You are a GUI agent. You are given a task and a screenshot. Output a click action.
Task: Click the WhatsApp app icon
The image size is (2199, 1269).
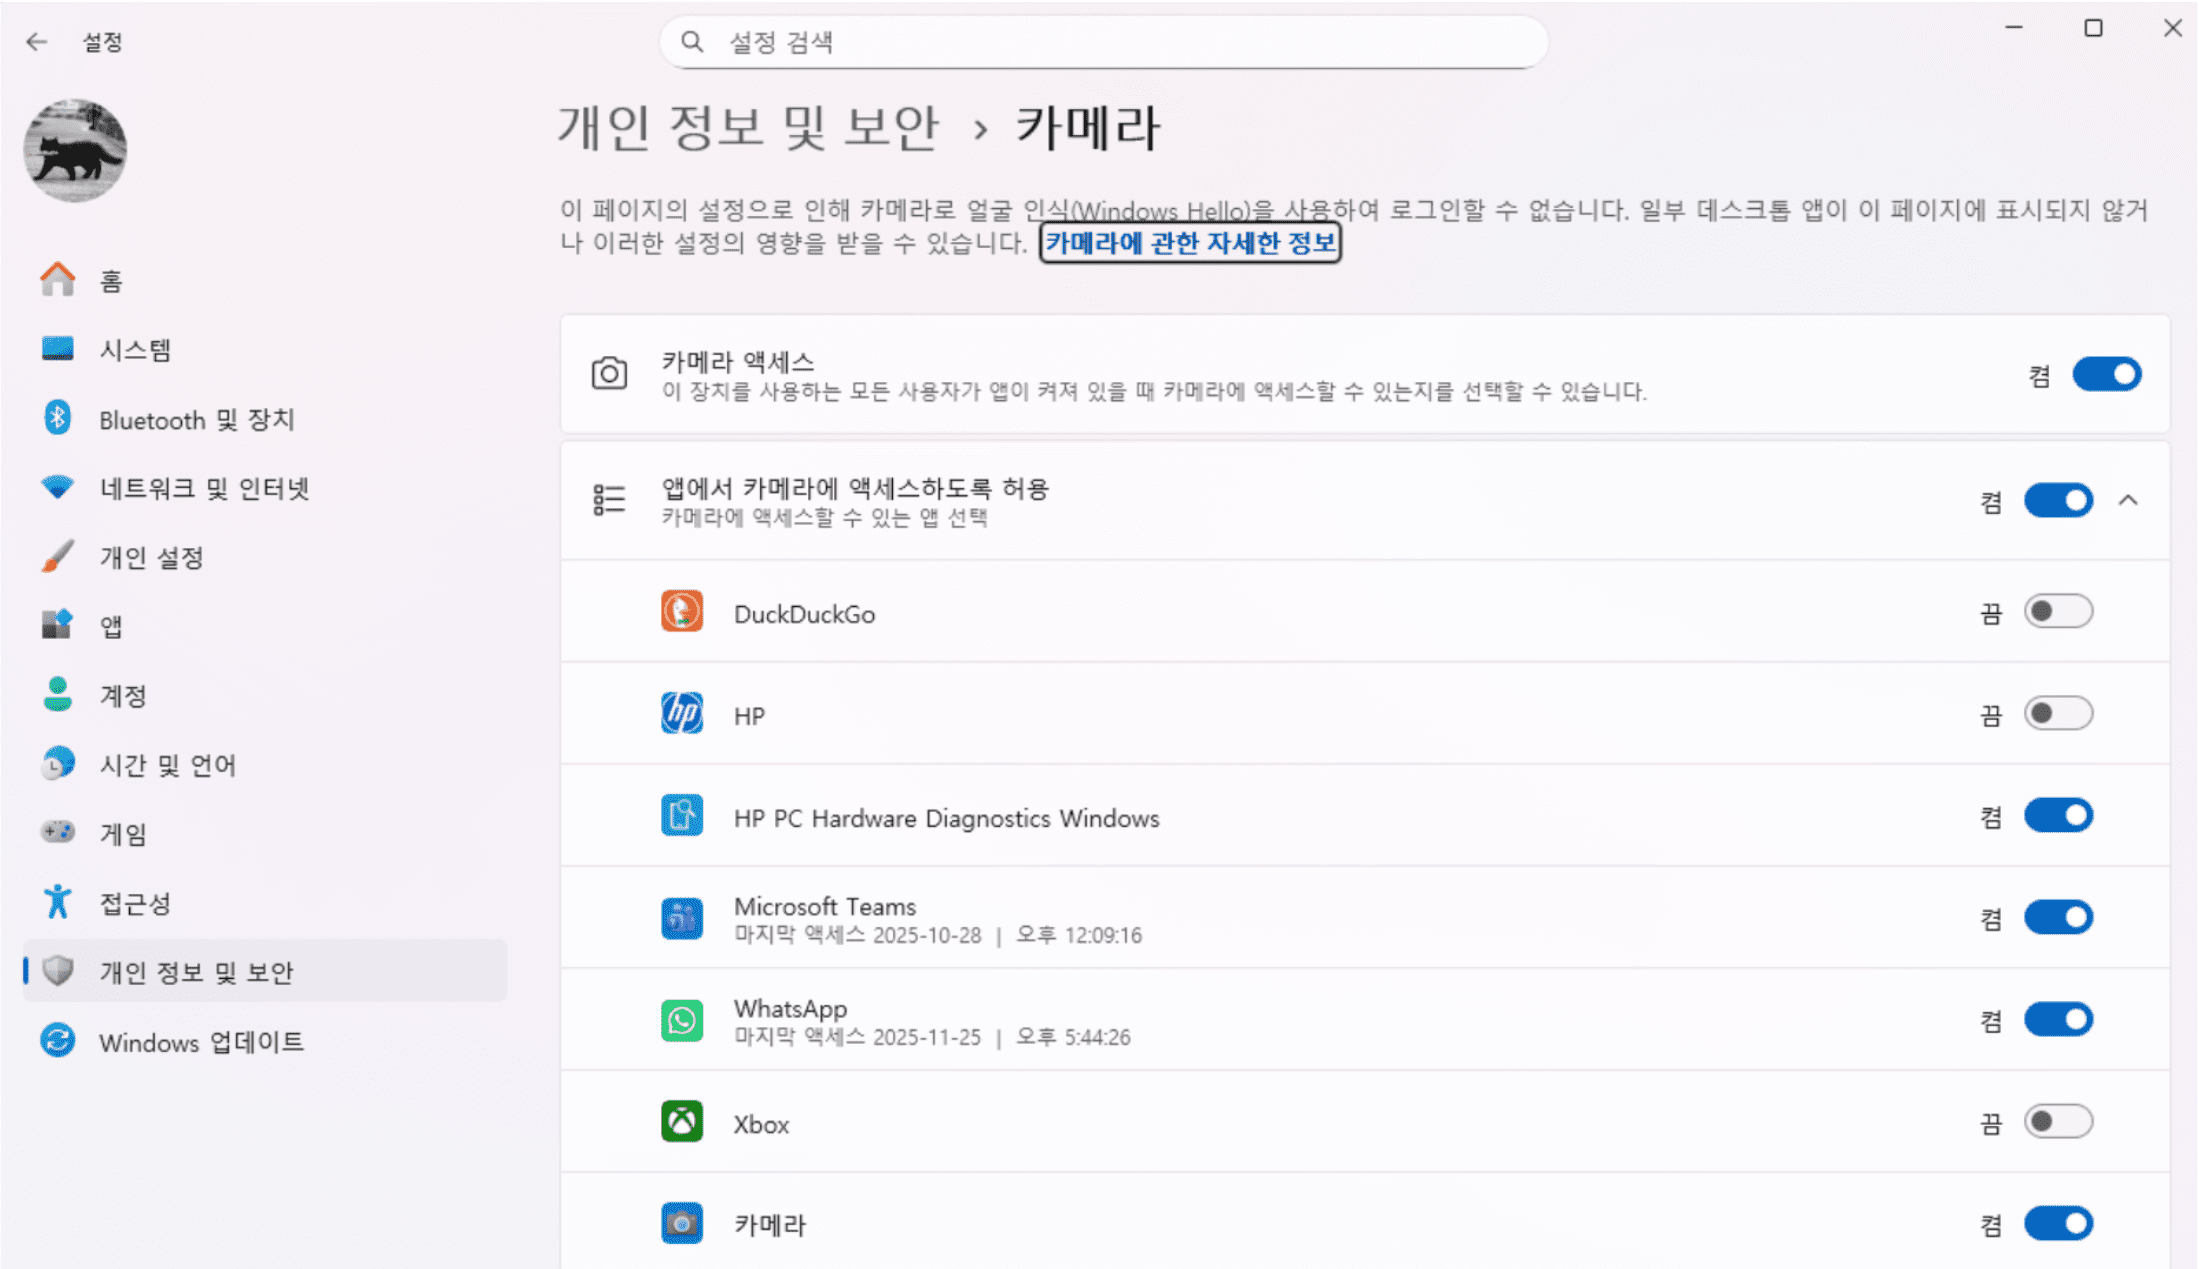(x=681, y=1020)
